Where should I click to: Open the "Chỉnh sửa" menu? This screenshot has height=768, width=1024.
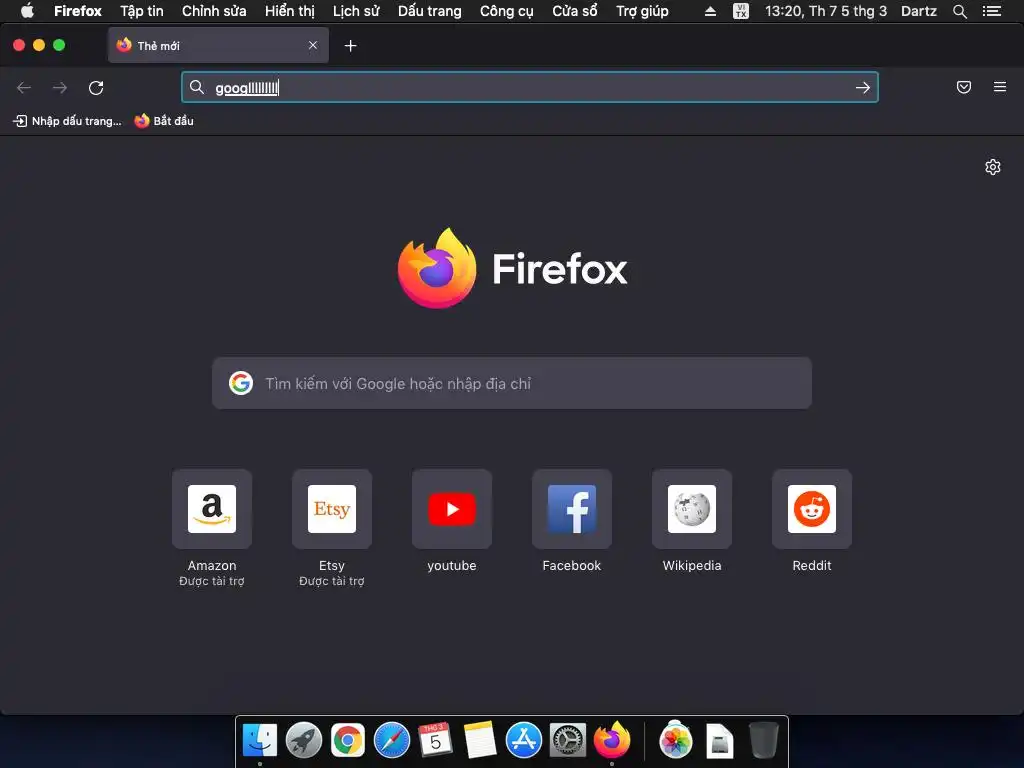[x=214, y=11]
